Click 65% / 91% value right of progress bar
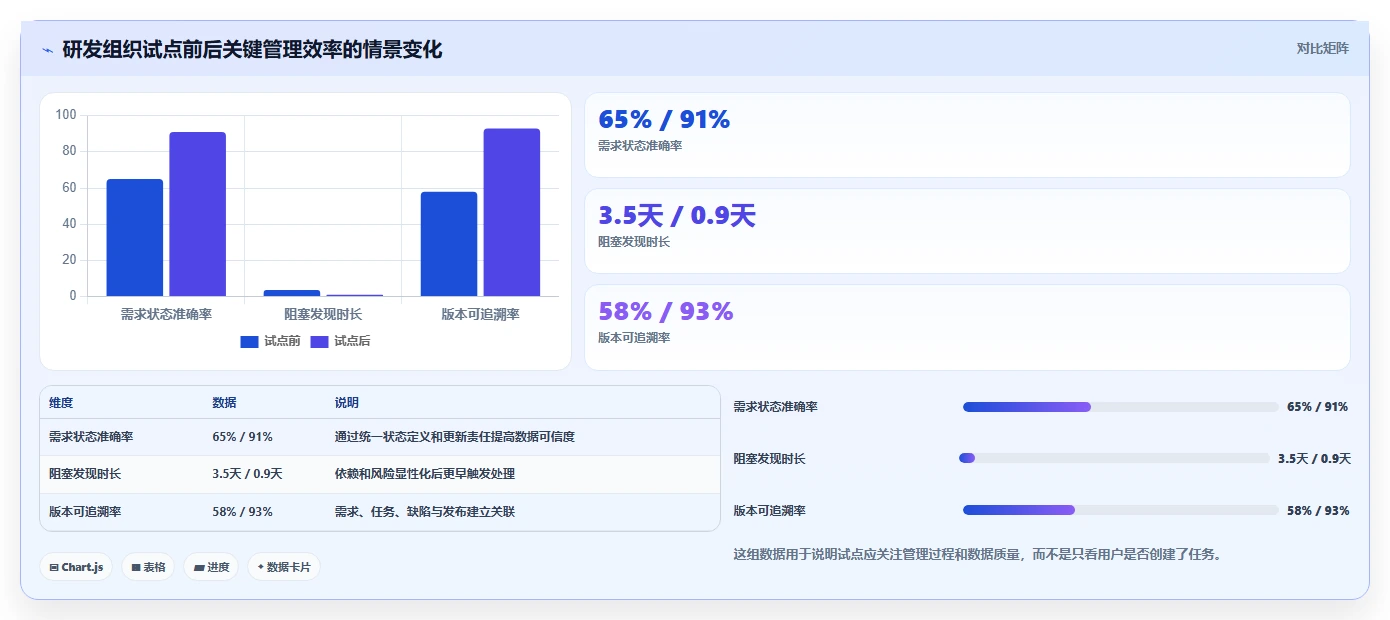Image resolution: width=1390 pixels, height=620 pixels. [x=1318, y=407]
